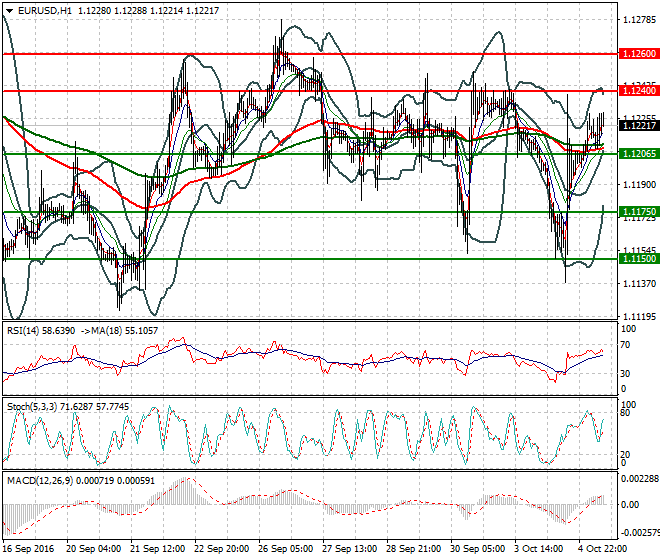This screenshot has height=560, width=660.
Task: Click the 20 Sep 04:00 time label
Action: (93, 549)
